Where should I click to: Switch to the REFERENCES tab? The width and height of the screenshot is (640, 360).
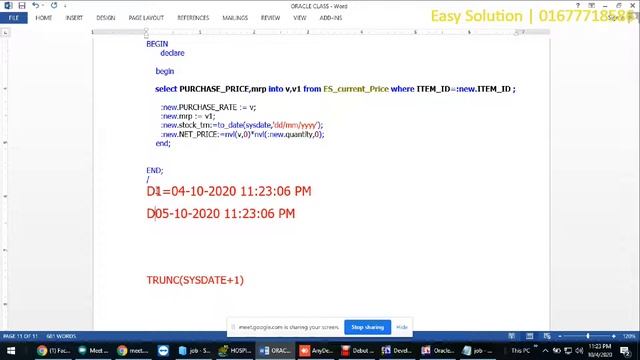193,18
